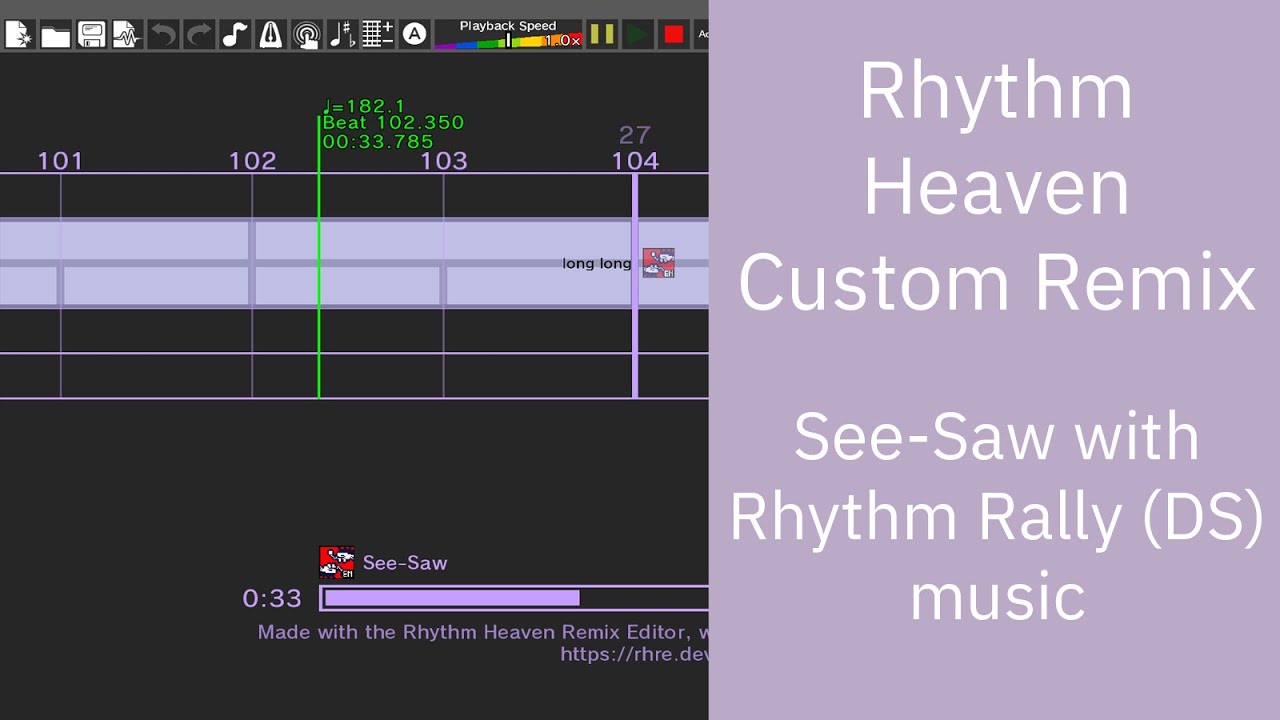The width and height of the screenshot is (1280, 720).
Task: Click beat marker 104 on timeline
Action: click(635, 161)
